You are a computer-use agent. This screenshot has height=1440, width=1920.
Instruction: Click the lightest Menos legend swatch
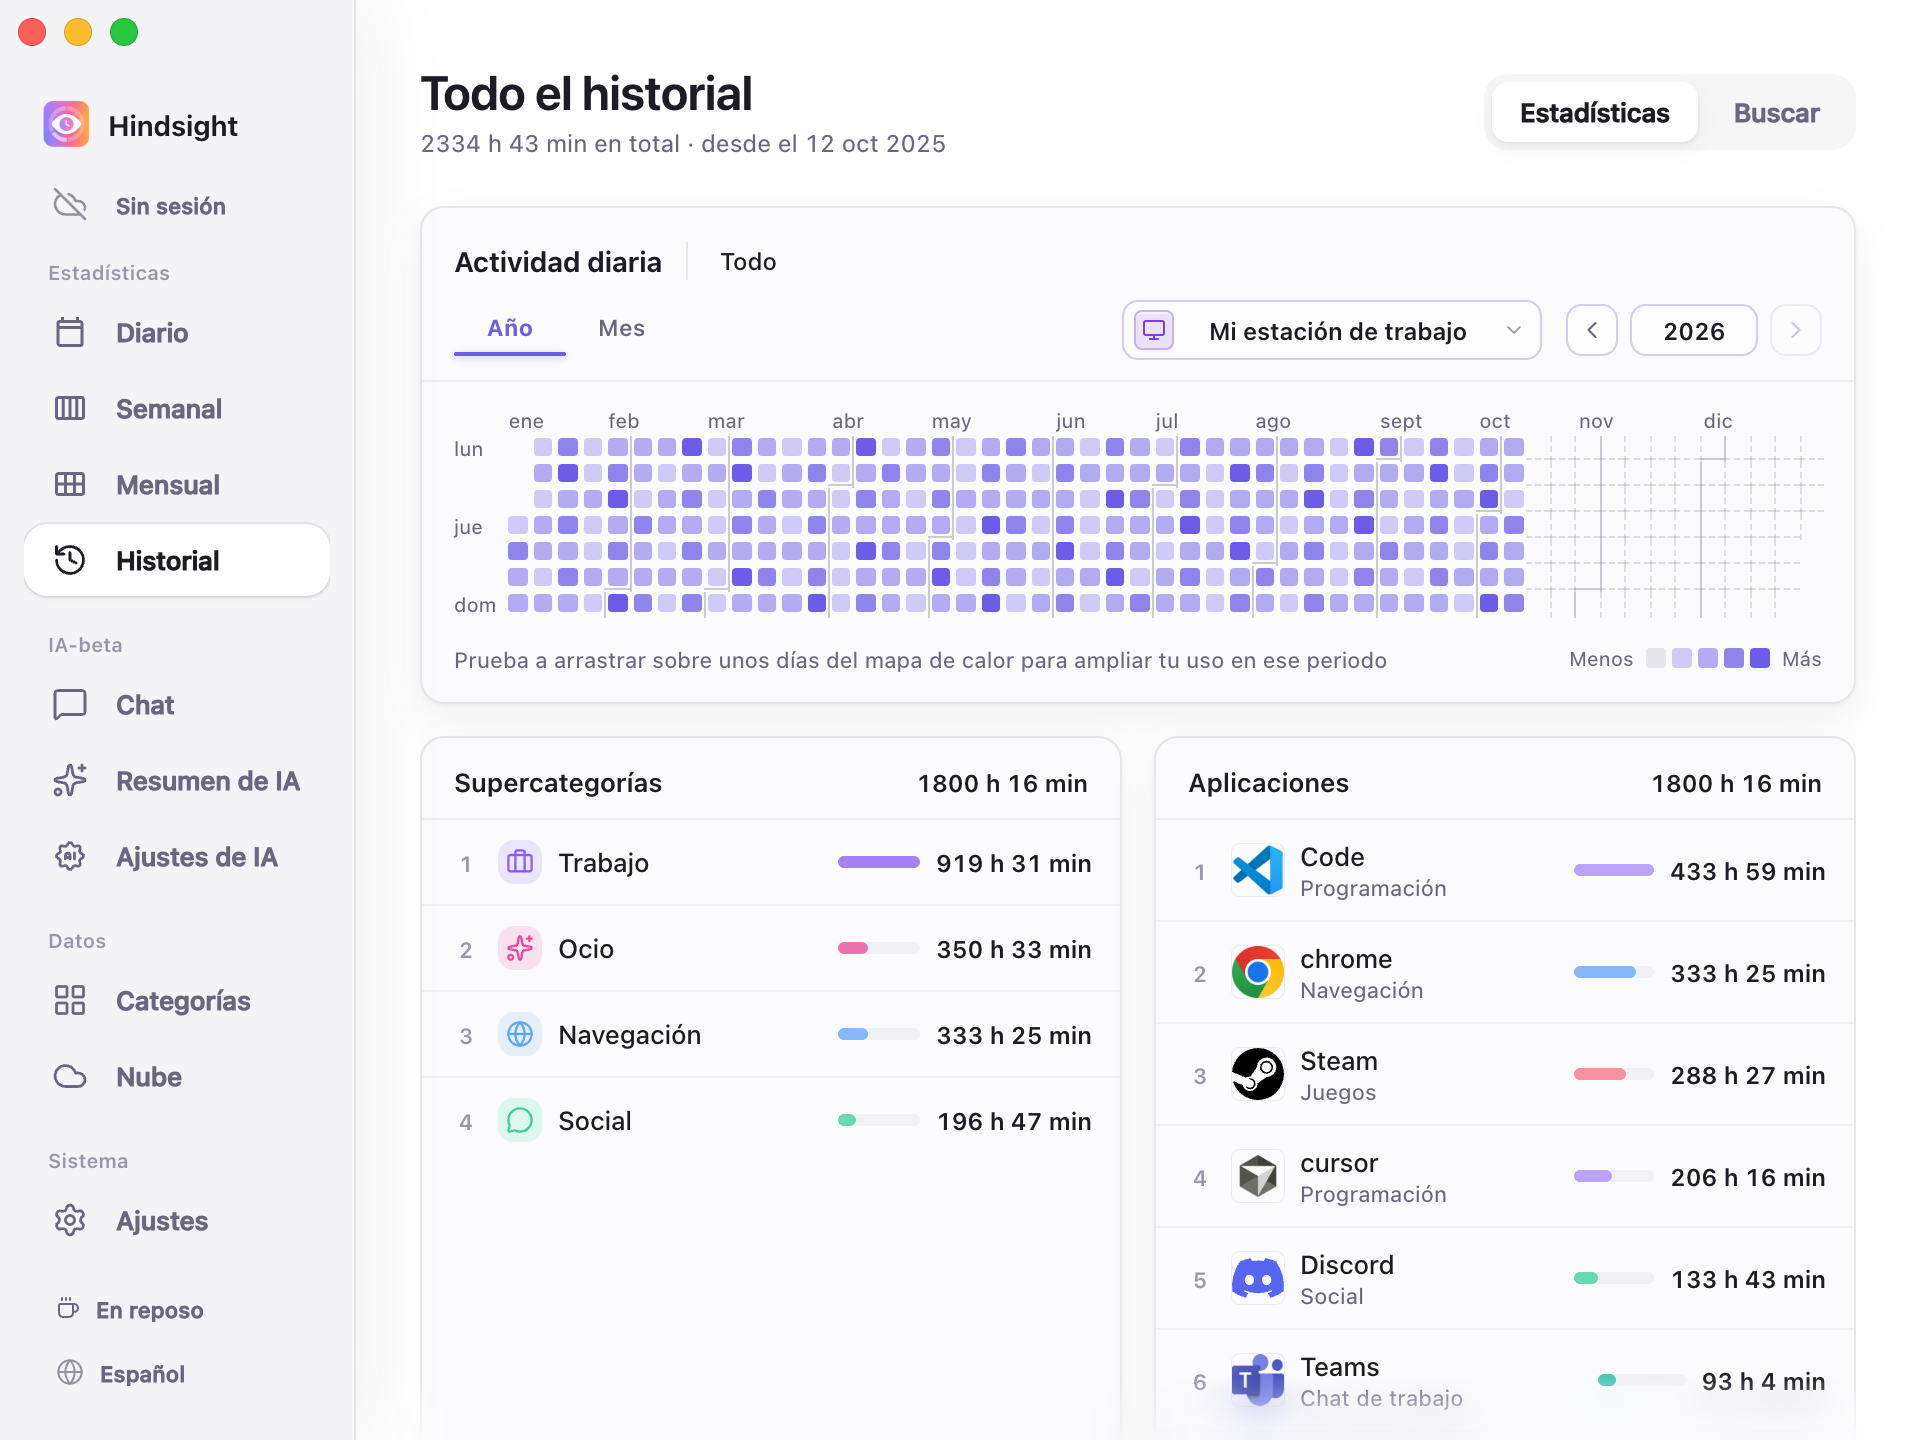(1656, 658)
